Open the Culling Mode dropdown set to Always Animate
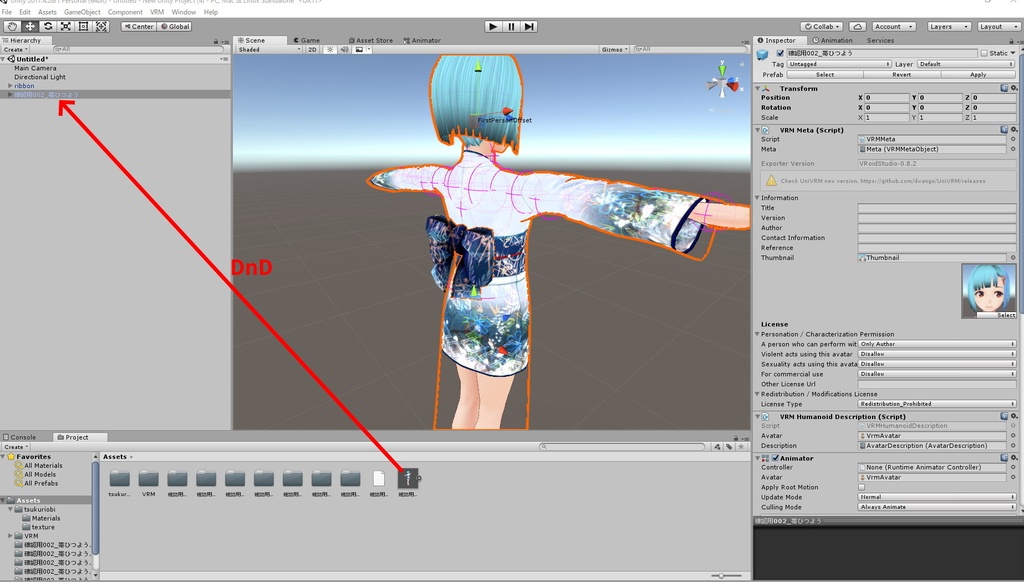 (x=937, y=505)
